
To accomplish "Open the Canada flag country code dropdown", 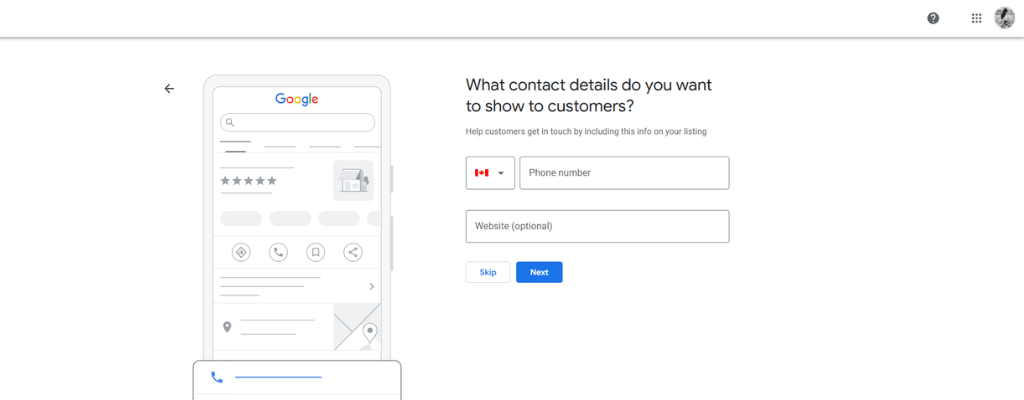I will 490,173.
